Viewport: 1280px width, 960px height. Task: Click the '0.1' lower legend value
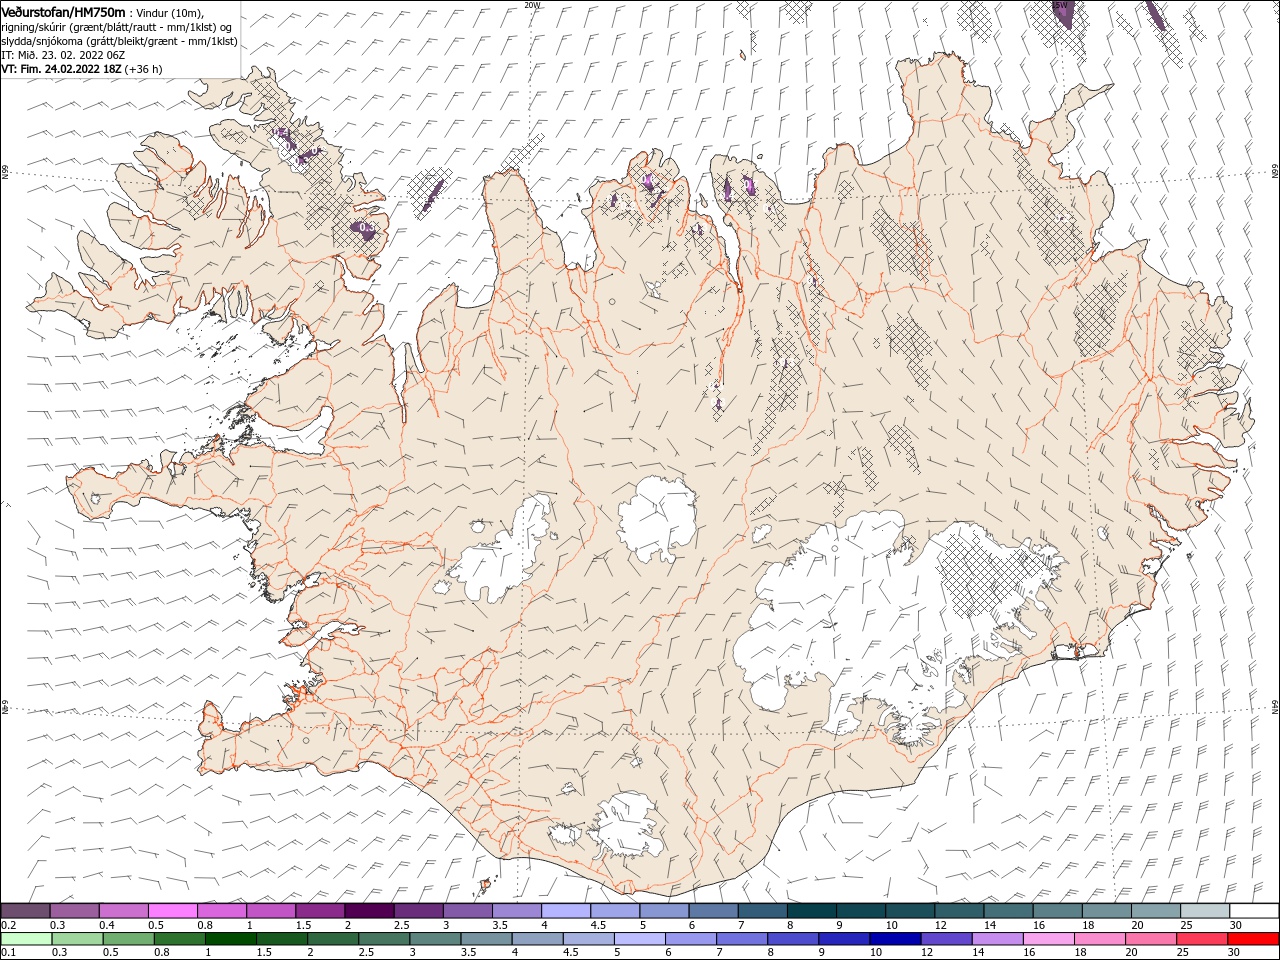[x=8, y=952]
